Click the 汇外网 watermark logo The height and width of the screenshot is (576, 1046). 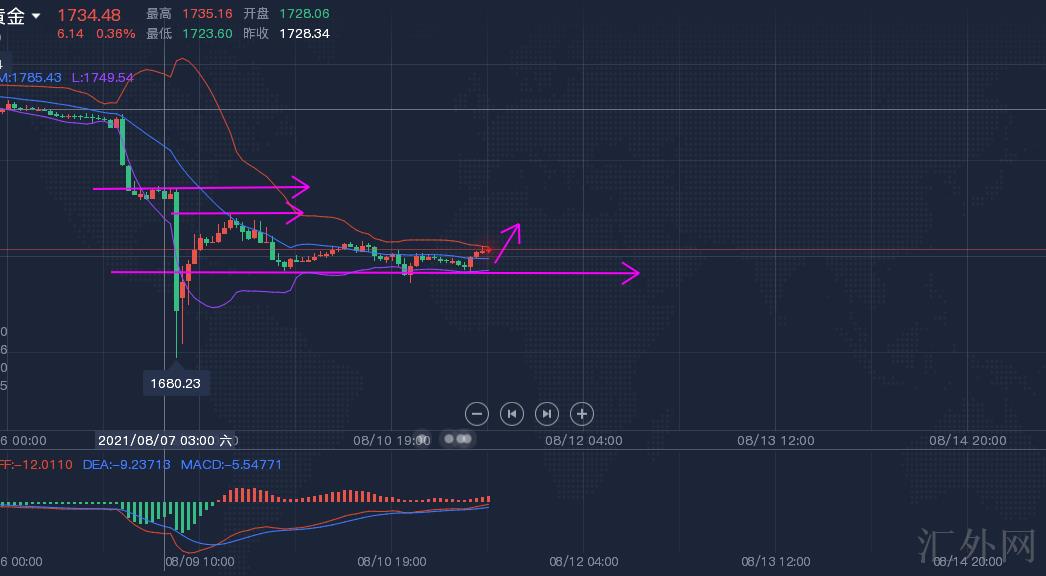(x=975, y=546)
